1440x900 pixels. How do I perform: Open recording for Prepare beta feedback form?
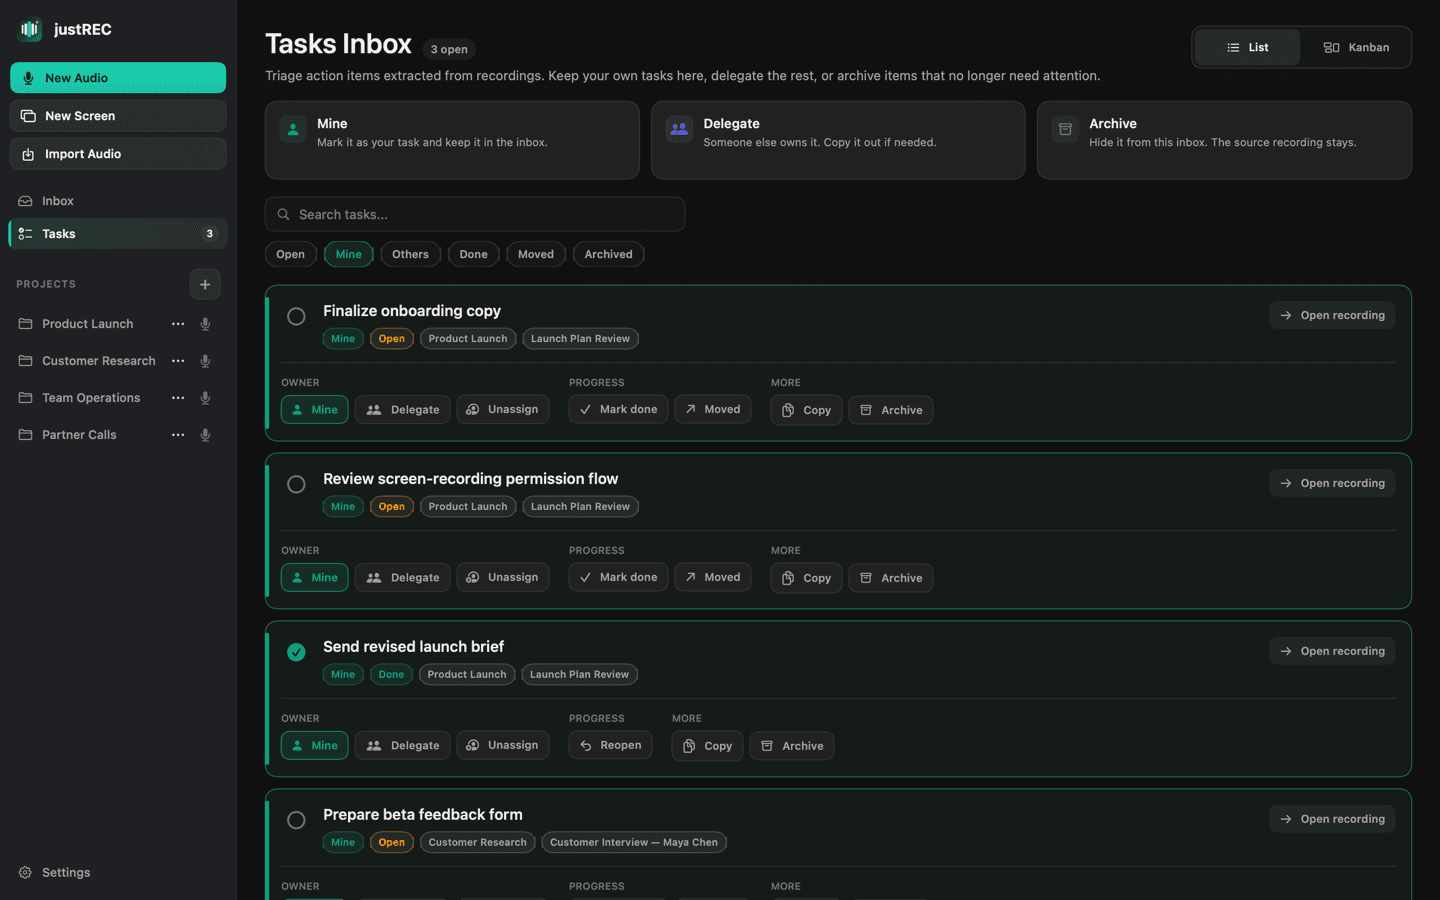coord(1332,819)
